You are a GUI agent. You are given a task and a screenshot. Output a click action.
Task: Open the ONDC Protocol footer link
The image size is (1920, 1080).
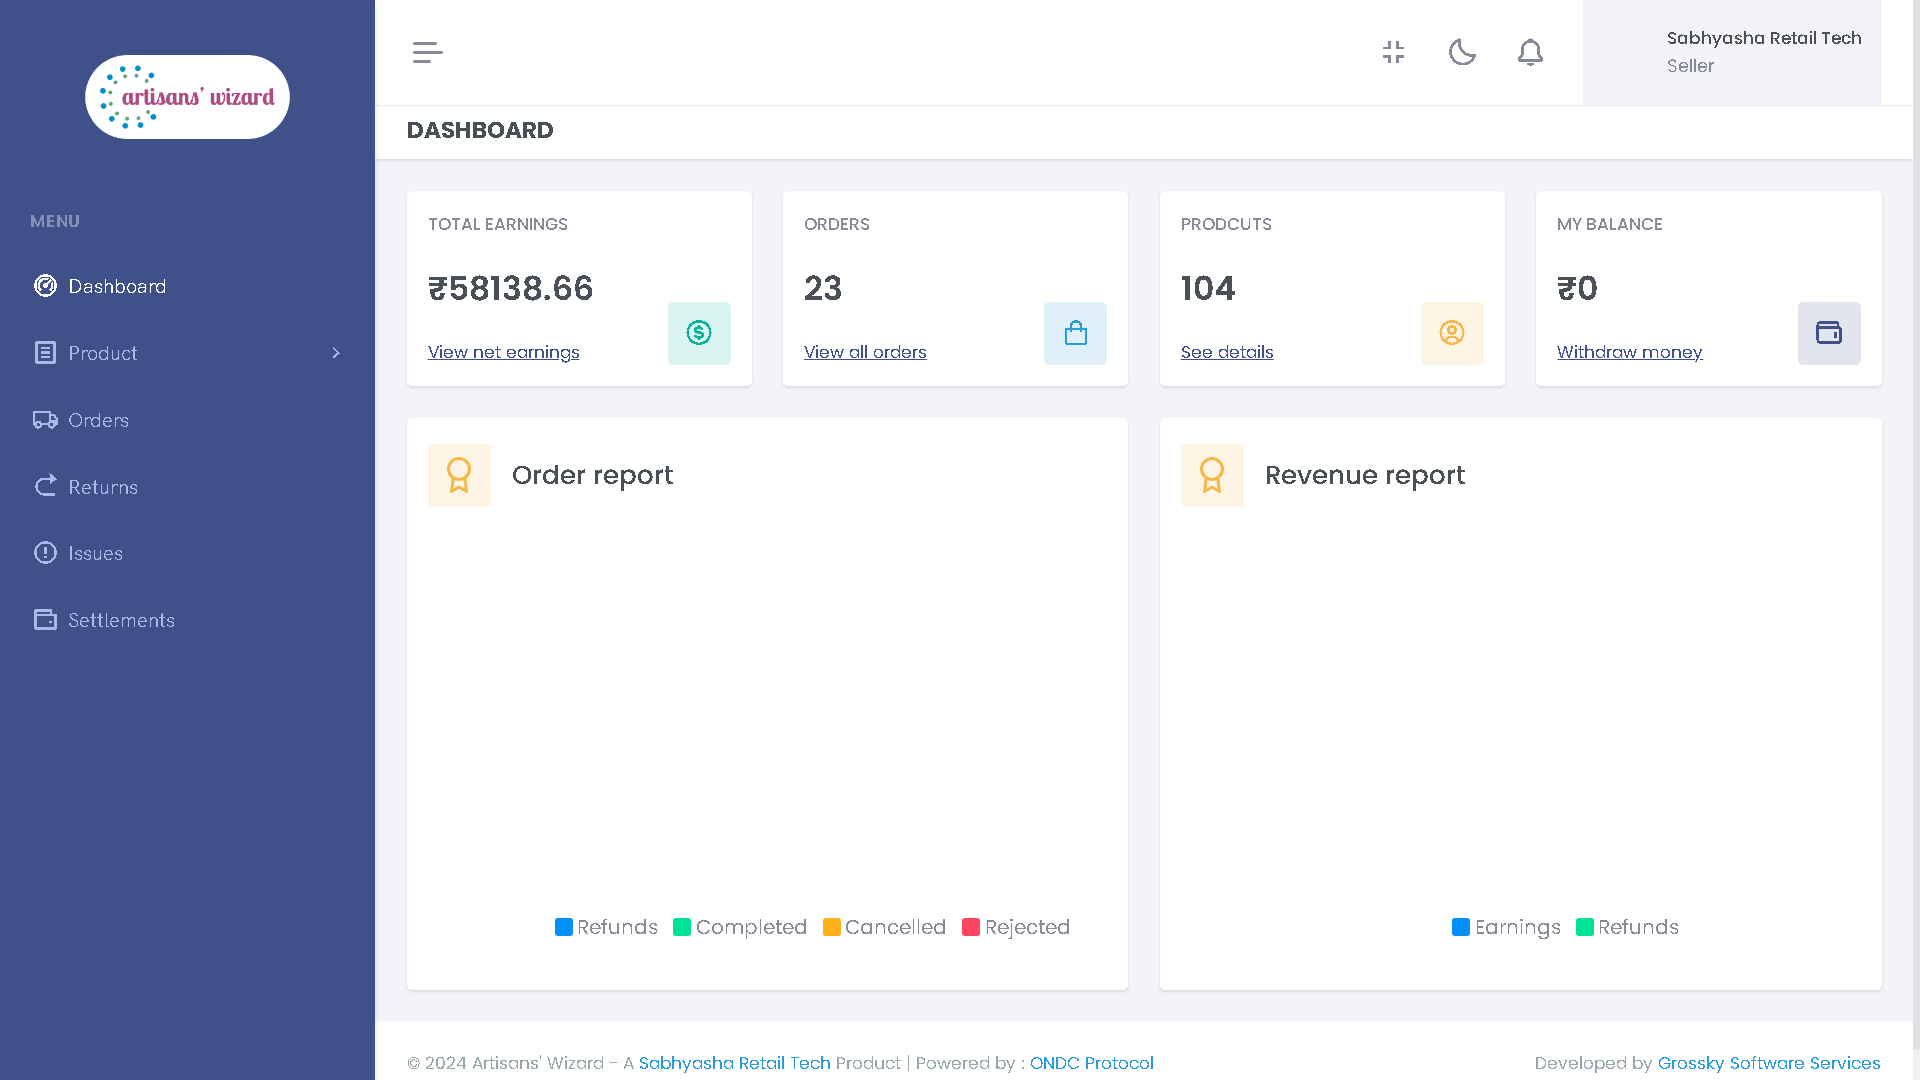[1091, 1063]
